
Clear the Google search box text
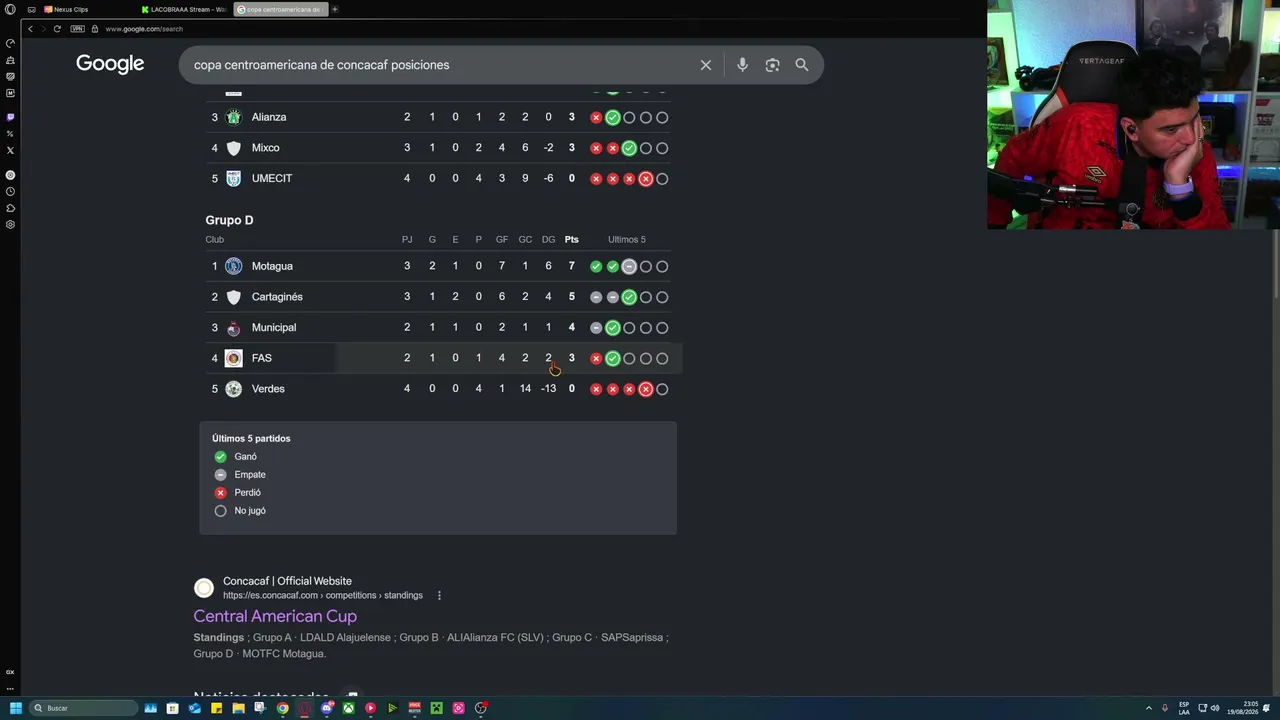[x=706, y=65]
